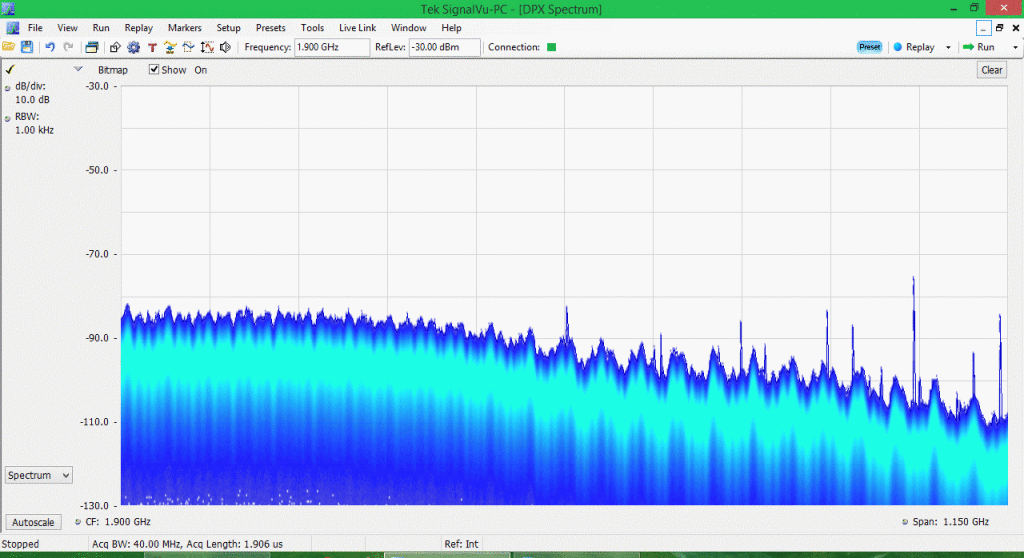The image size is (1024, 558).
Task: Click the Run button
Action: [985, 47]
